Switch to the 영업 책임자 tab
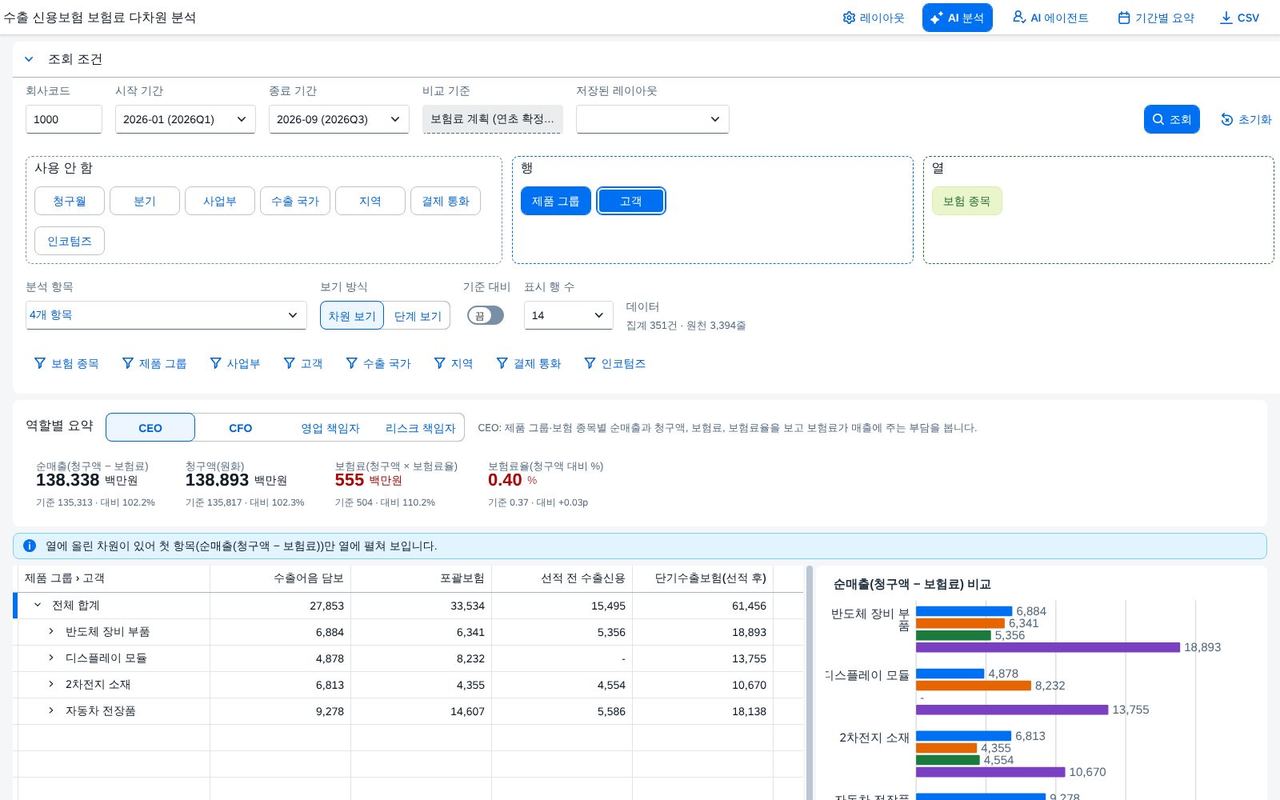Image resolution: width=1280 pixels, height=800 pixels. [x=330, y=428]
